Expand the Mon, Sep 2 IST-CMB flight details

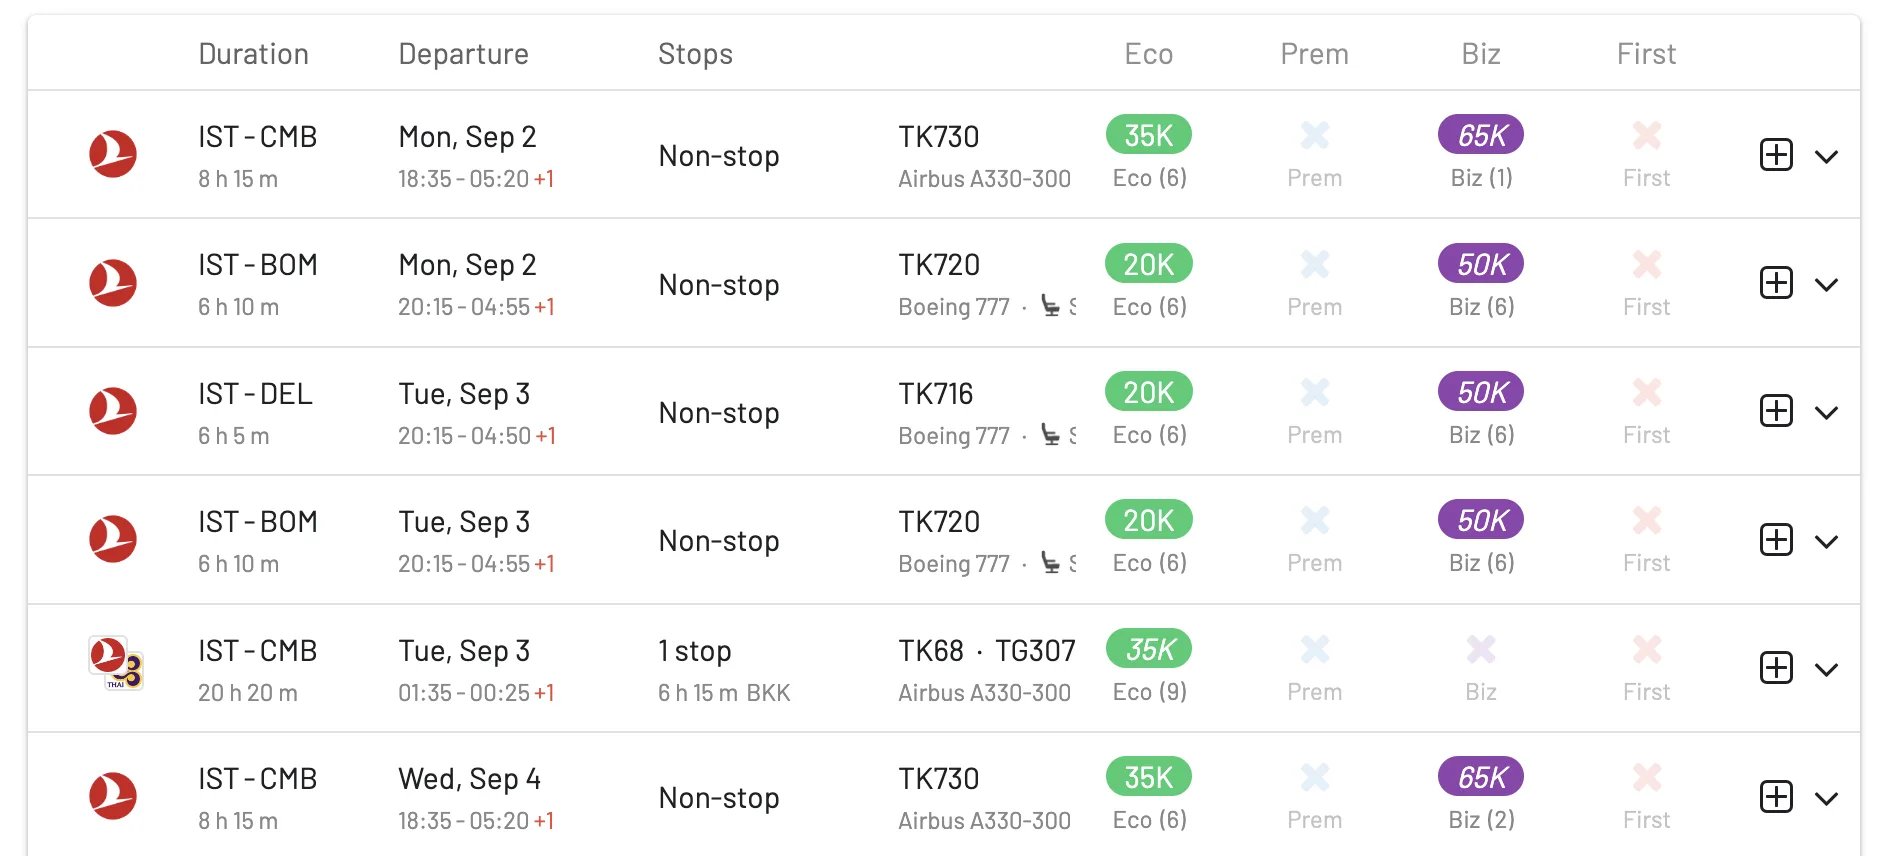click(x=1826, y=157)
